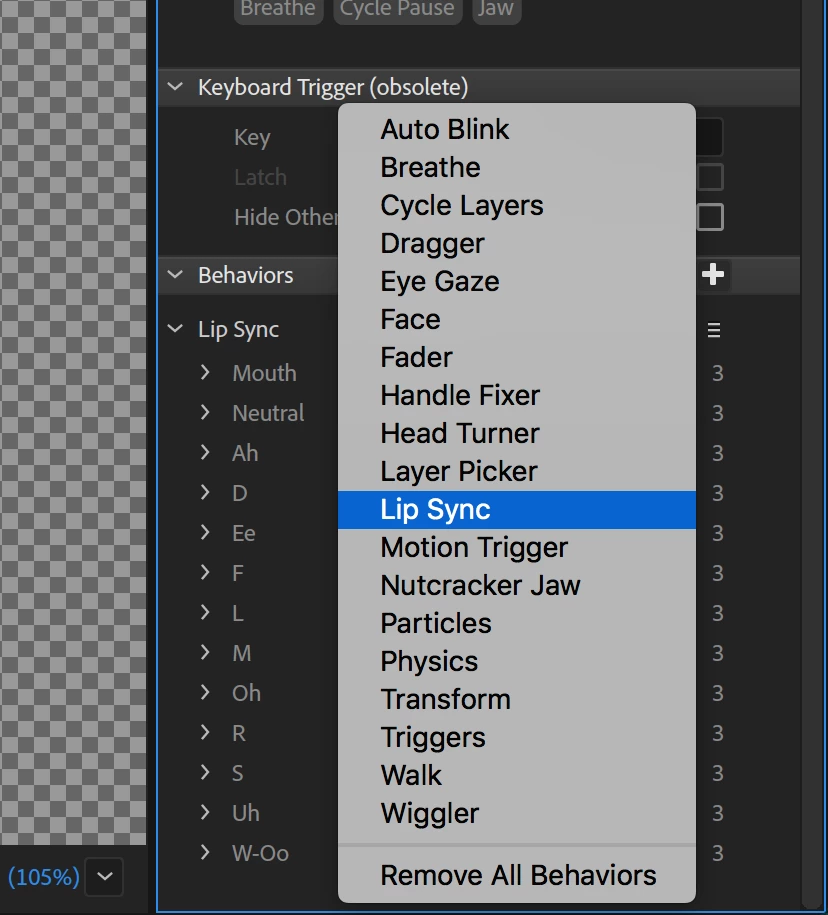Screen dimensions: 828x915
Task: Click the Oh row label
Action: click(x=246, y=693)
